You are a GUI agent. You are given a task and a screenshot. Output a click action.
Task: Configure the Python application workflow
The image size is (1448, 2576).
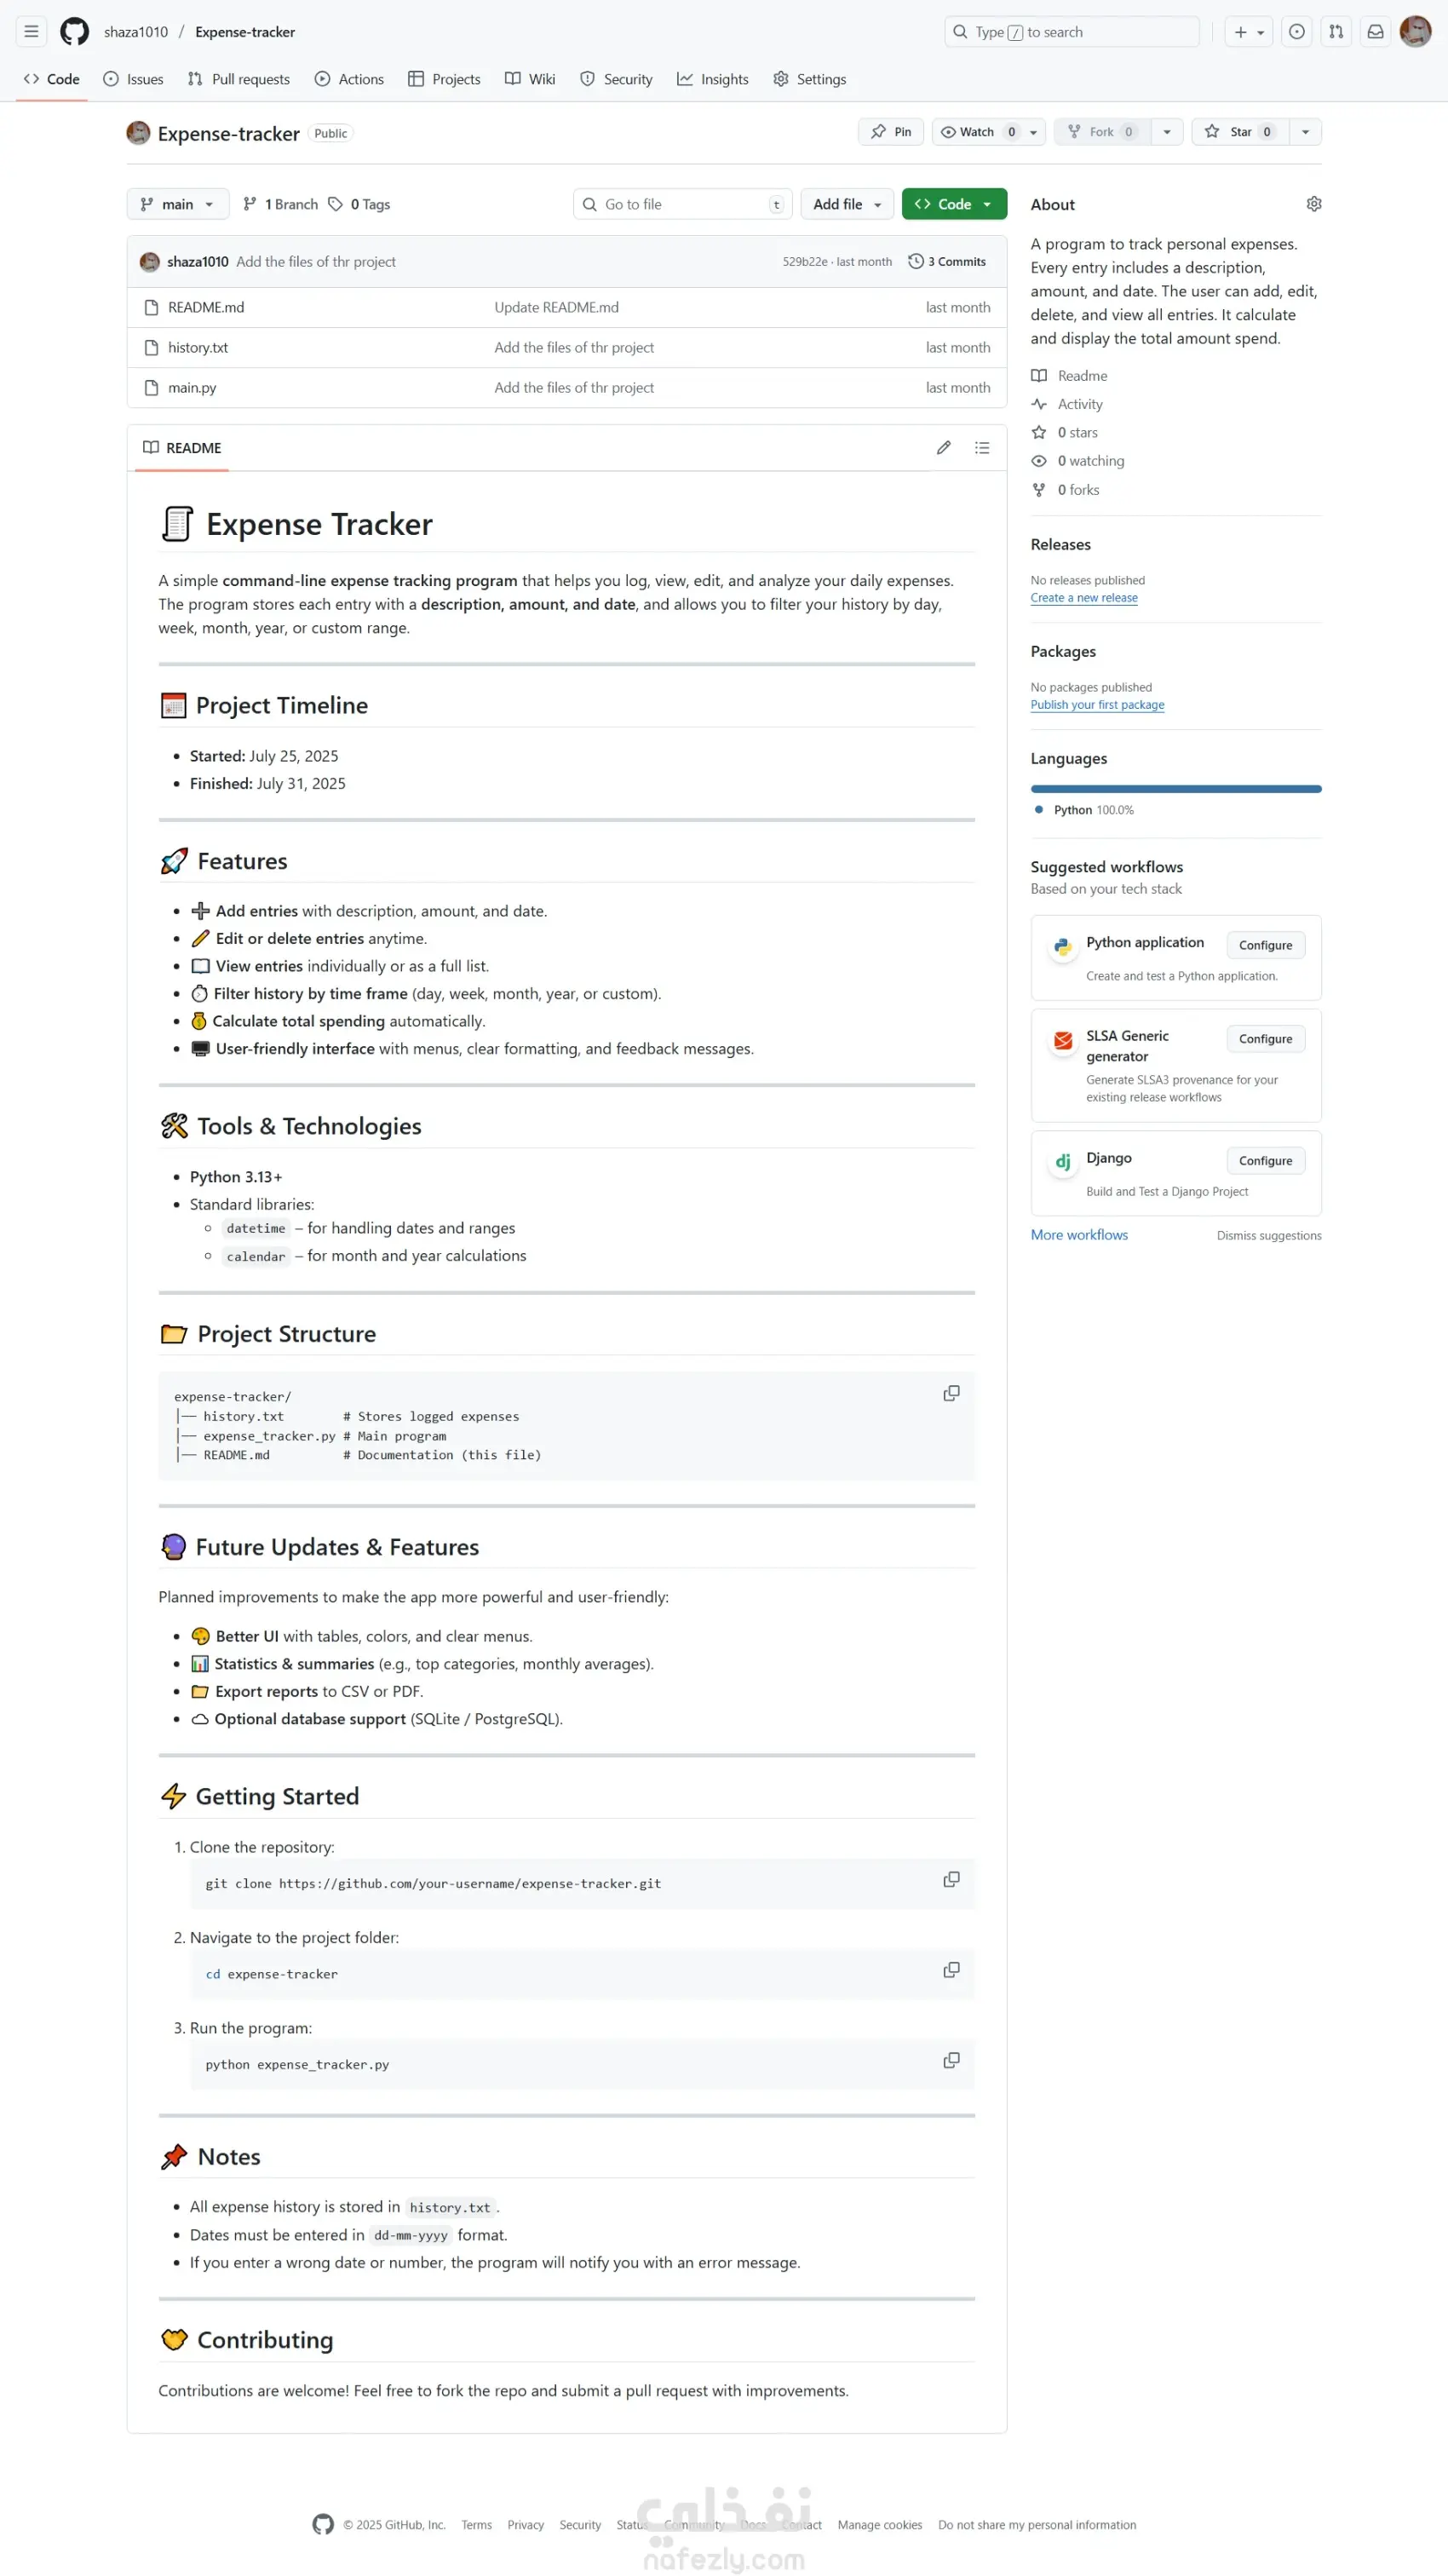1264,945
